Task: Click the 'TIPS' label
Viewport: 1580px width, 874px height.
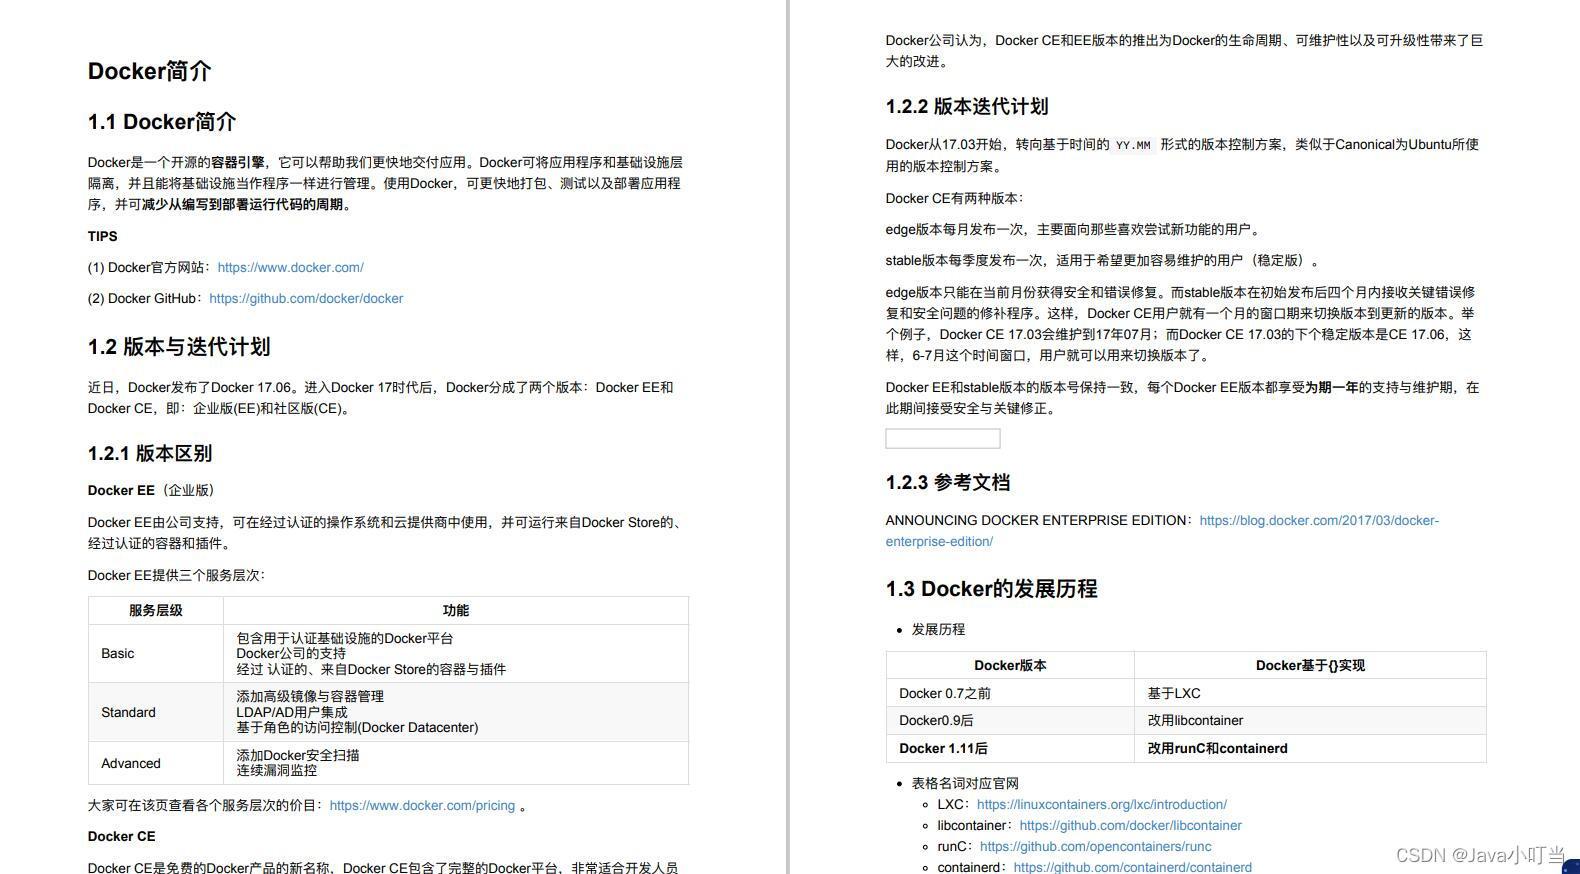Action: [103, 236]
